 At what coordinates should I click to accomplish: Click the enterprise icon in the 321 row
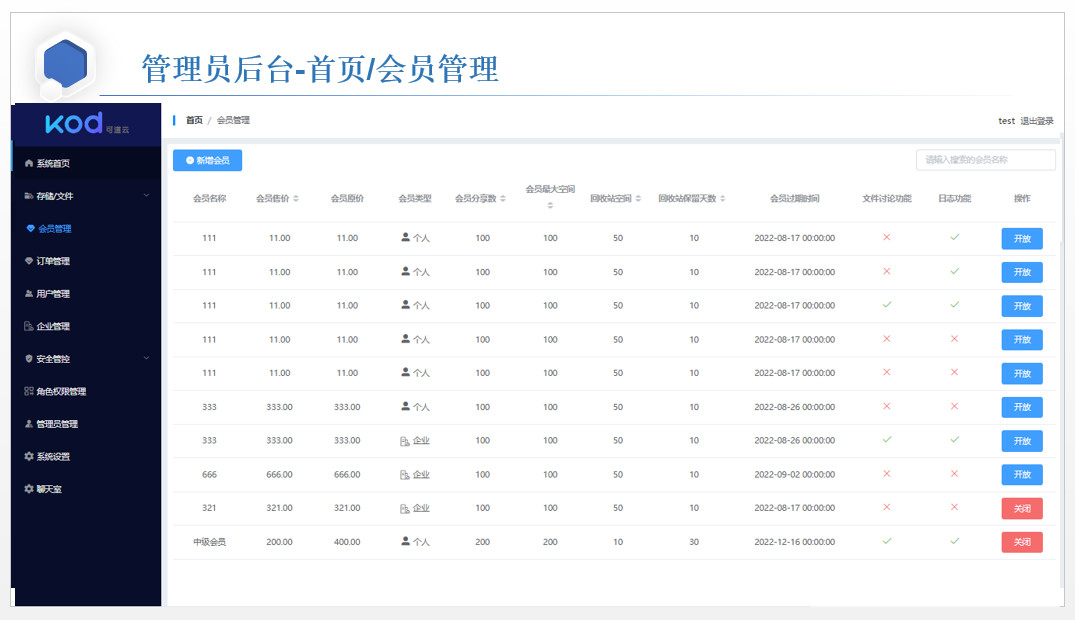pyautogui.click(x=404, y=508)
